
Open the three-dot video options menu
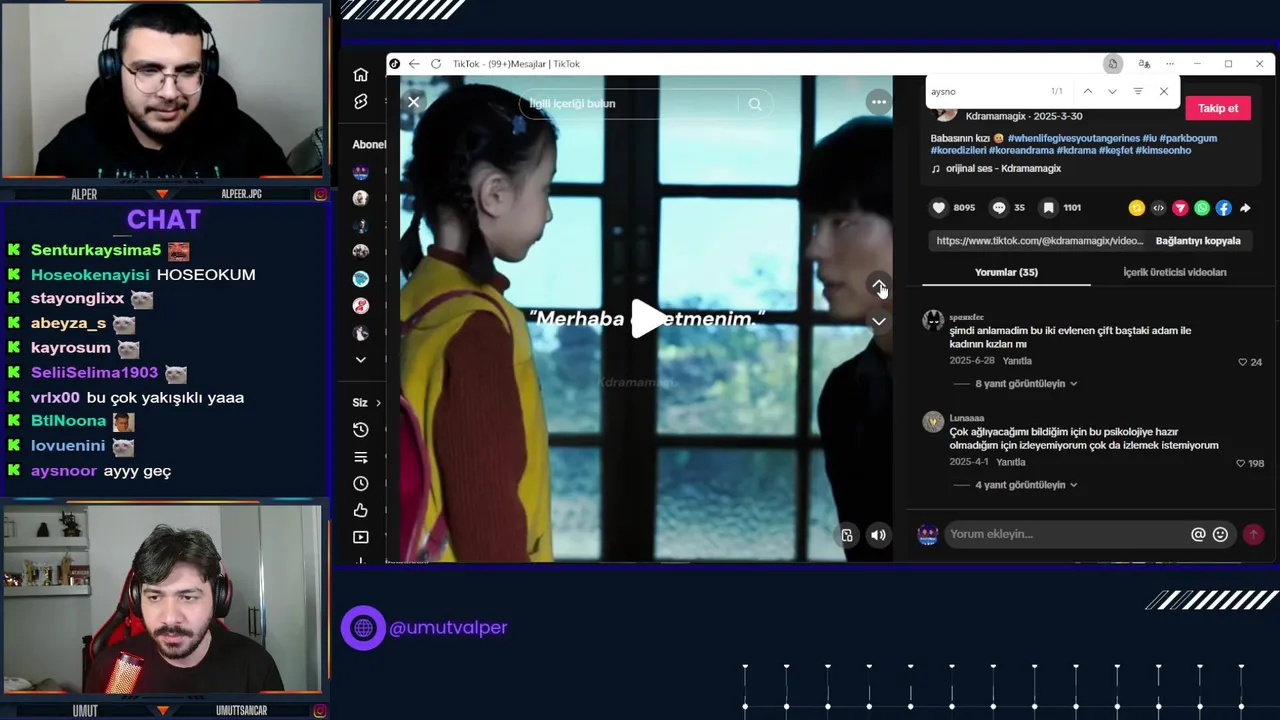tap(878, 102)
